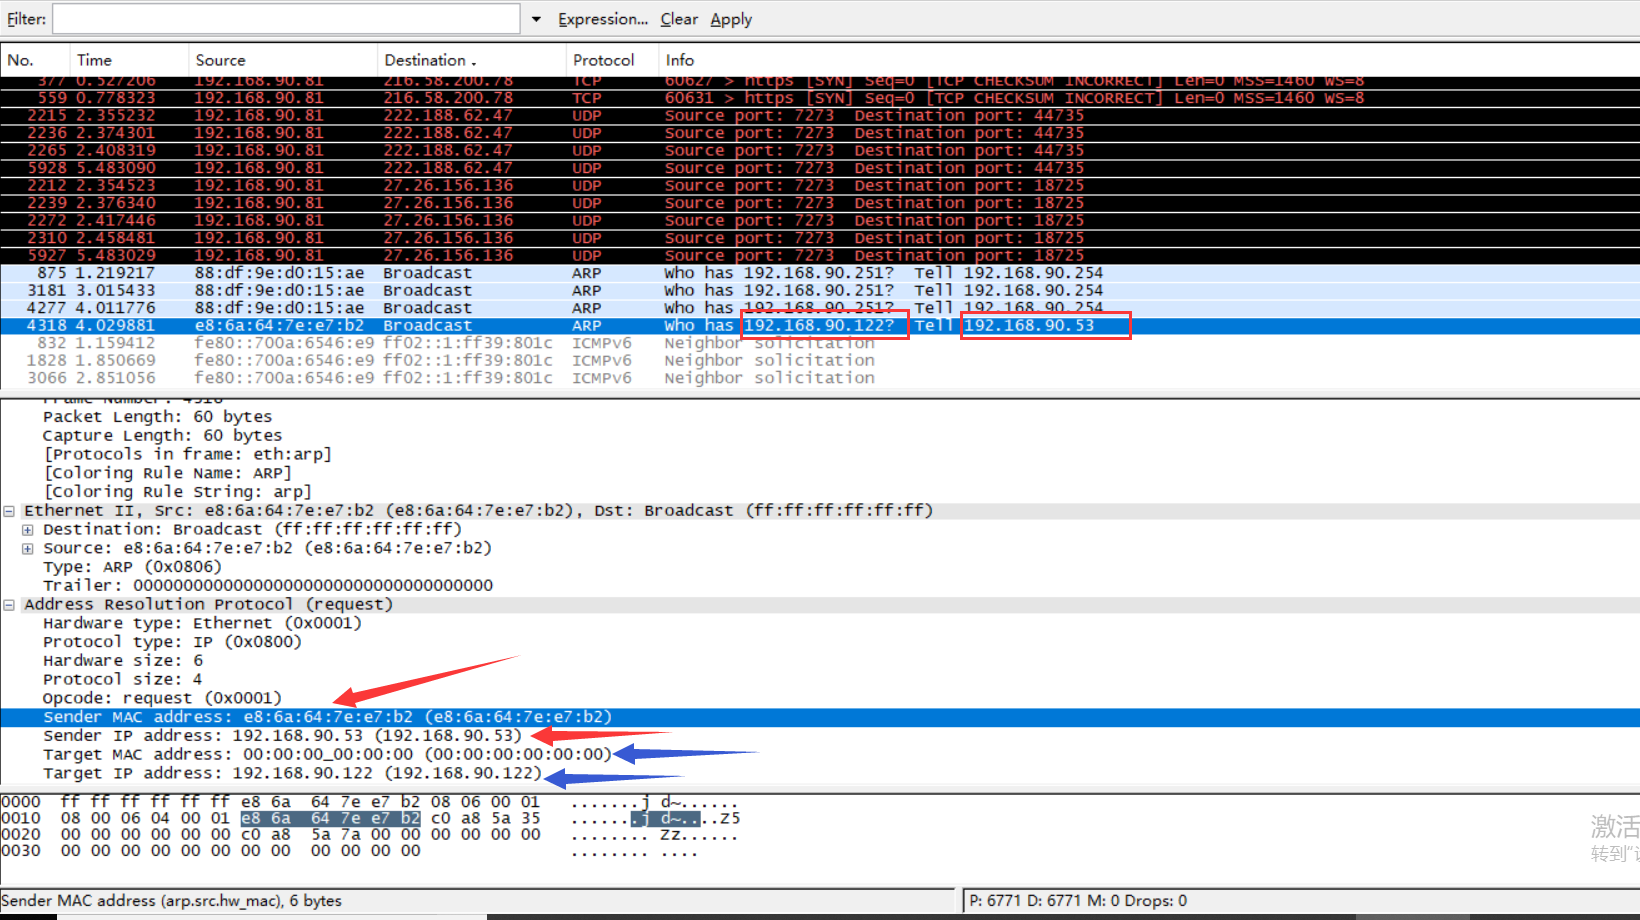Select ARP packet 4277 row
Viewport: 1640px width, 920px height.
click(820, 308)
